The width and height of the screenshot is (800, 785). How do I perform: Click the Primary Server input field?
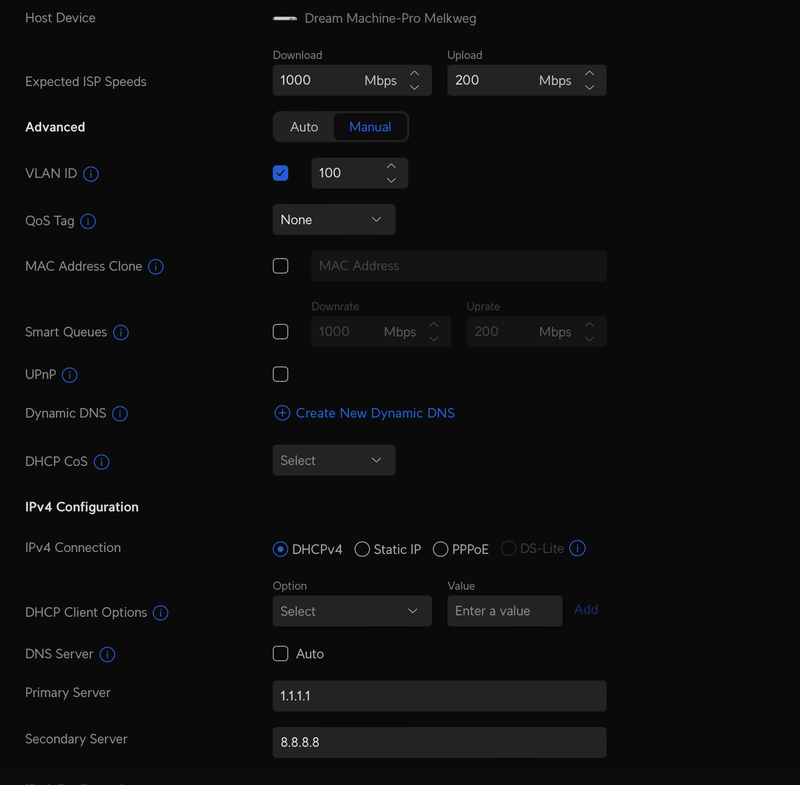click(x=439, y=696)
